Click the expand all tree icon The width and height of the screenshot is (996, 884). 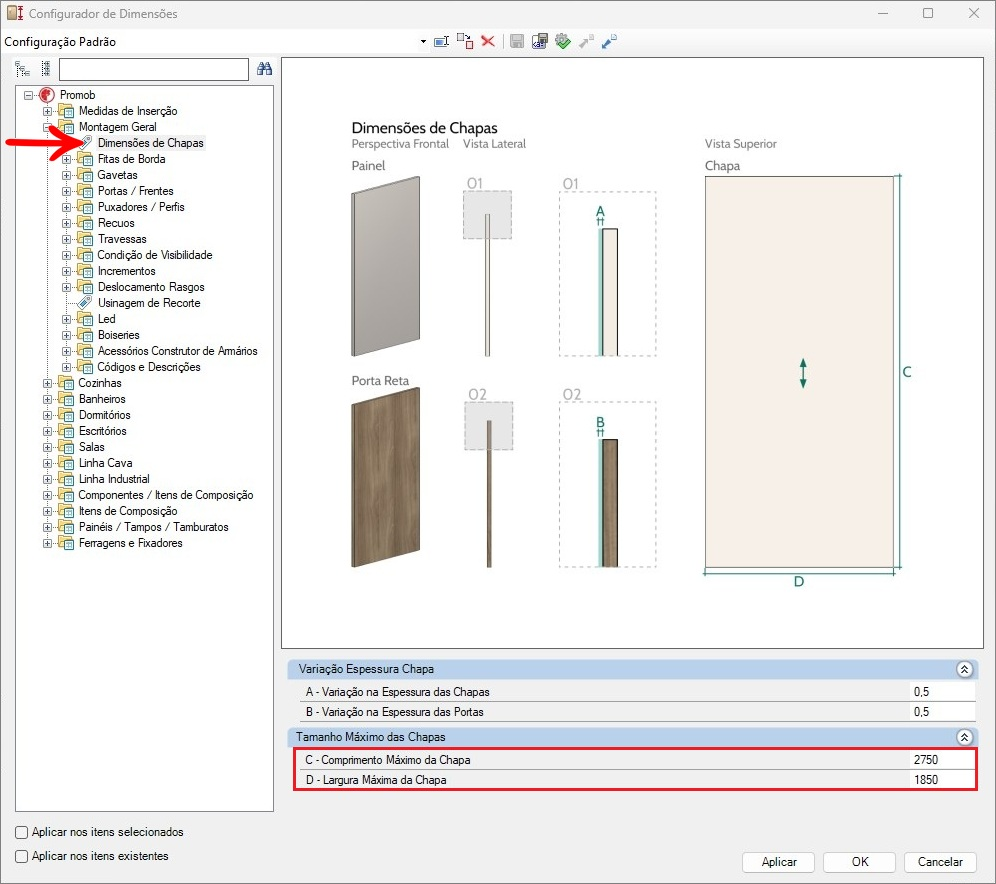click(x=22, y=69)
